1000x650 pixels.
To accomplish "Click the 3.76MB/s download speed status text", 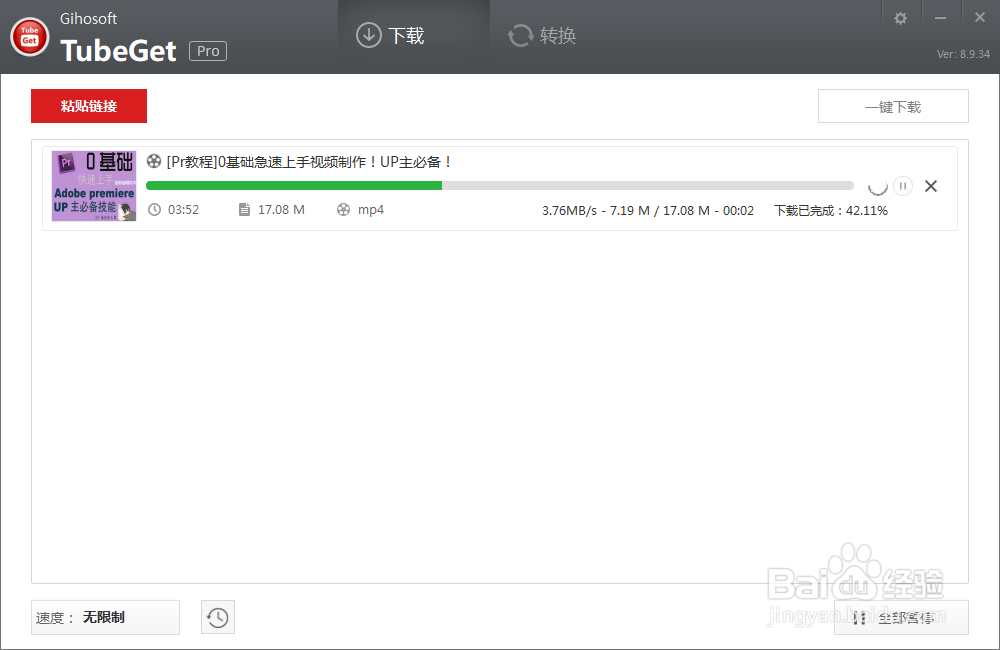I will click(x=648, y=211).
